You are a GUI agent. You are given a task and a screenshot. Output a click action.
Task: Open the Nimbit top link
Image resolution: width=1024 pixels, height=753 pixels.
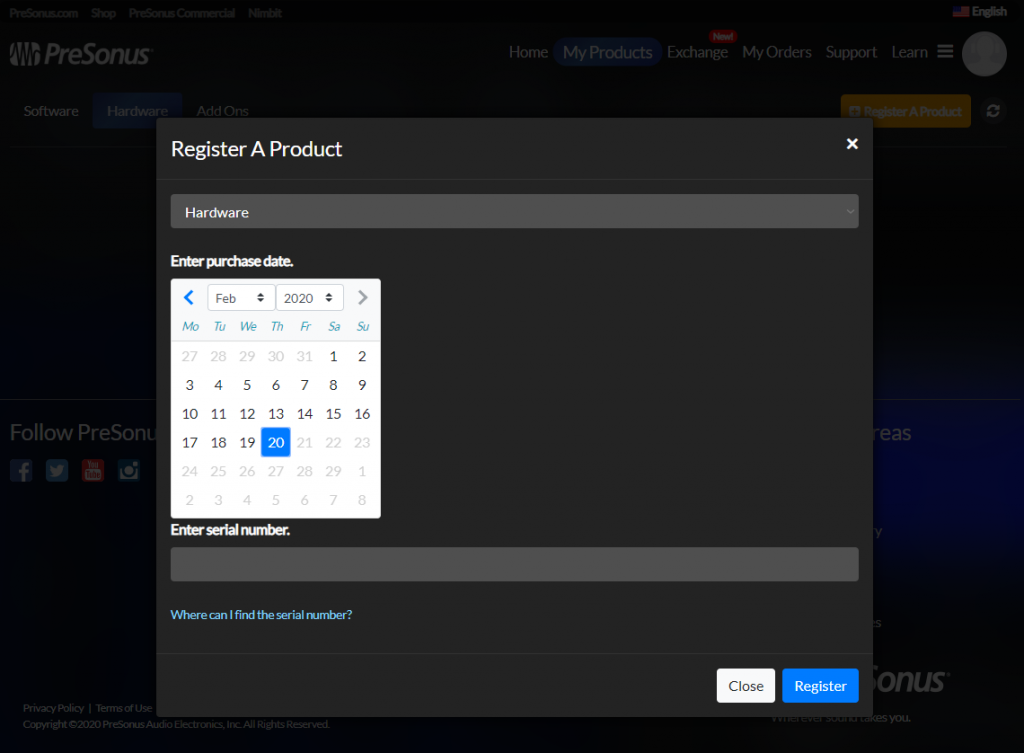(264, 13)
